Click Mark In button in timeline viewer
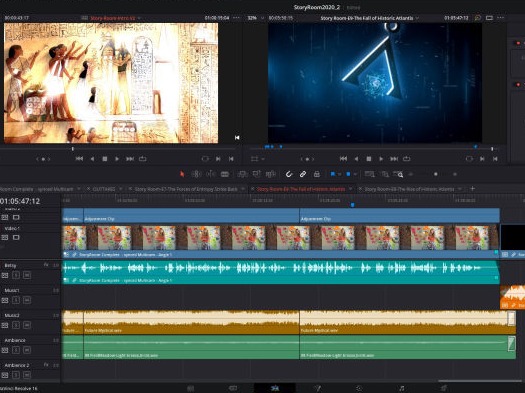 point(482,159)
